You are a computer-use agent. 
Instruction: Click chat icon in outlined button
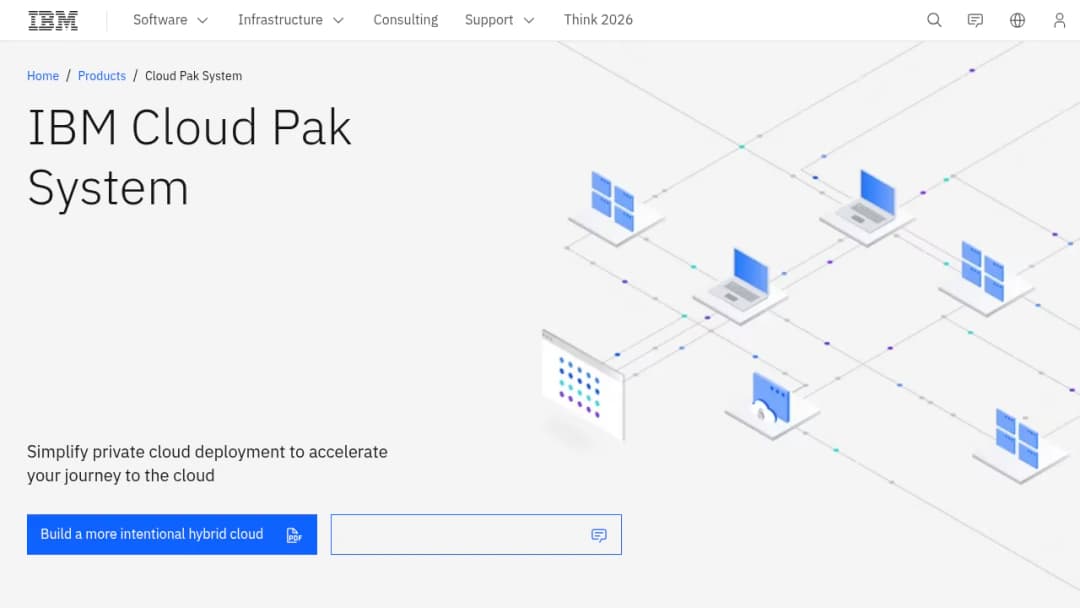tap(599, 535)
